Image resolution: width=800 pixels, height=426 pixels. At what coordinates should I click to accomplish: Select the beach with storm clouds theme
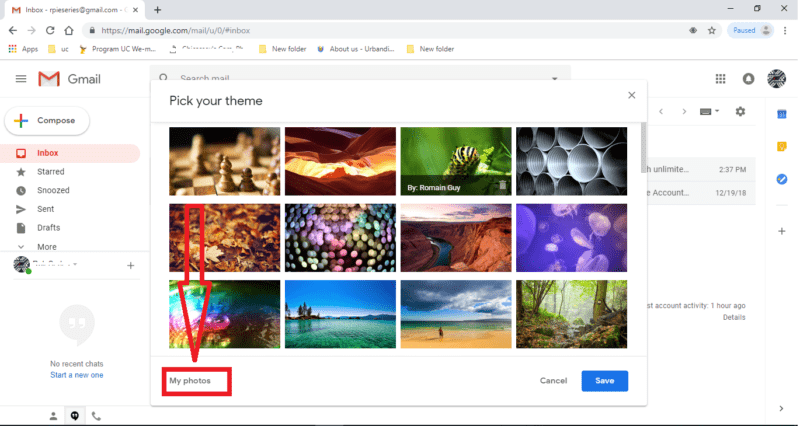point(456,314)
